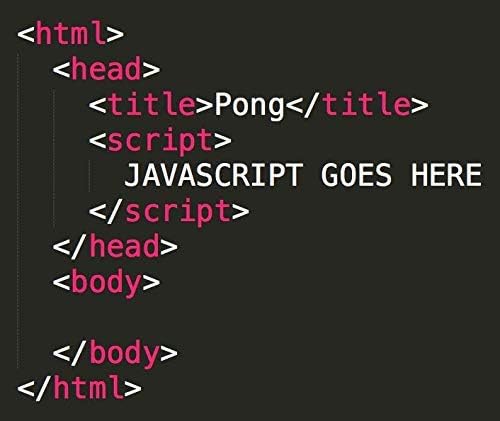Screen dimensions: 500x421
Task: Click the indent guide beside JAVASCRIPT line
Action: click(x=89, y=175)
